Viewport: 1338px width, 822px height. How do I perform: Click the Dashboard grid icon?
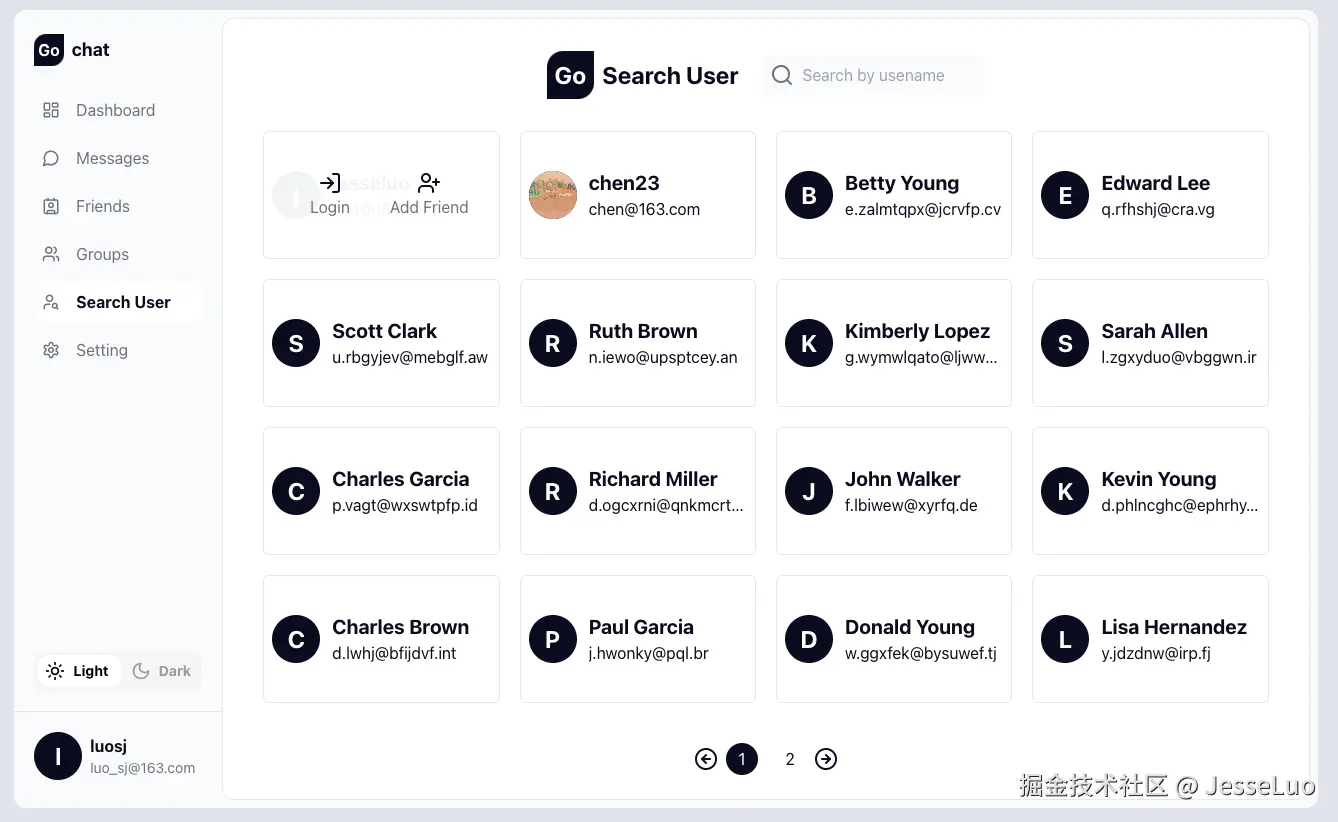point(51,110)
